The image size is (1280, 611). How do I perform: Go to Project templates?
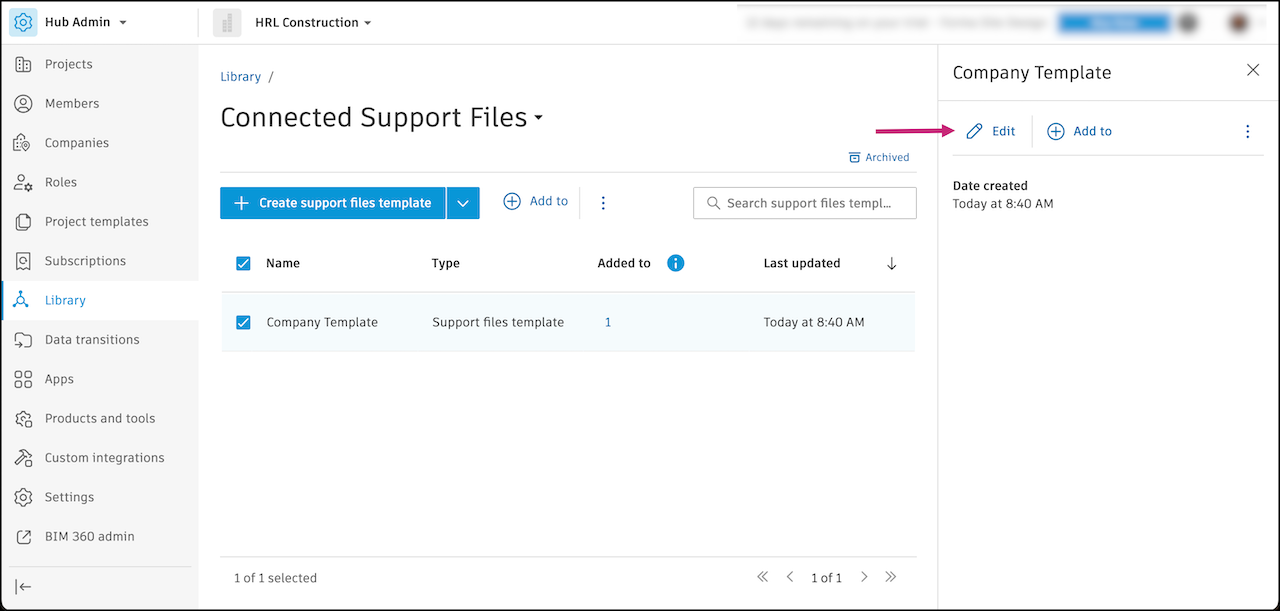pos(96,221)
